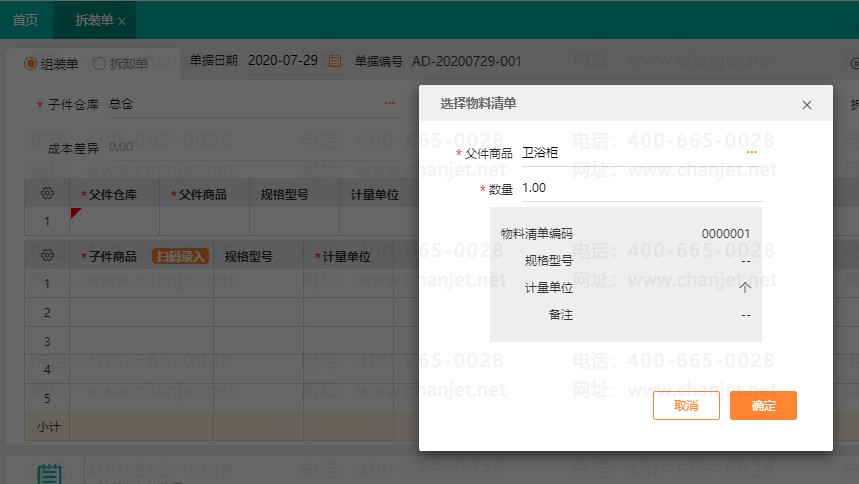This screenshot has width=859, height=484.
Task: Switch to the 首页 tab
Action: pos(26,20)
